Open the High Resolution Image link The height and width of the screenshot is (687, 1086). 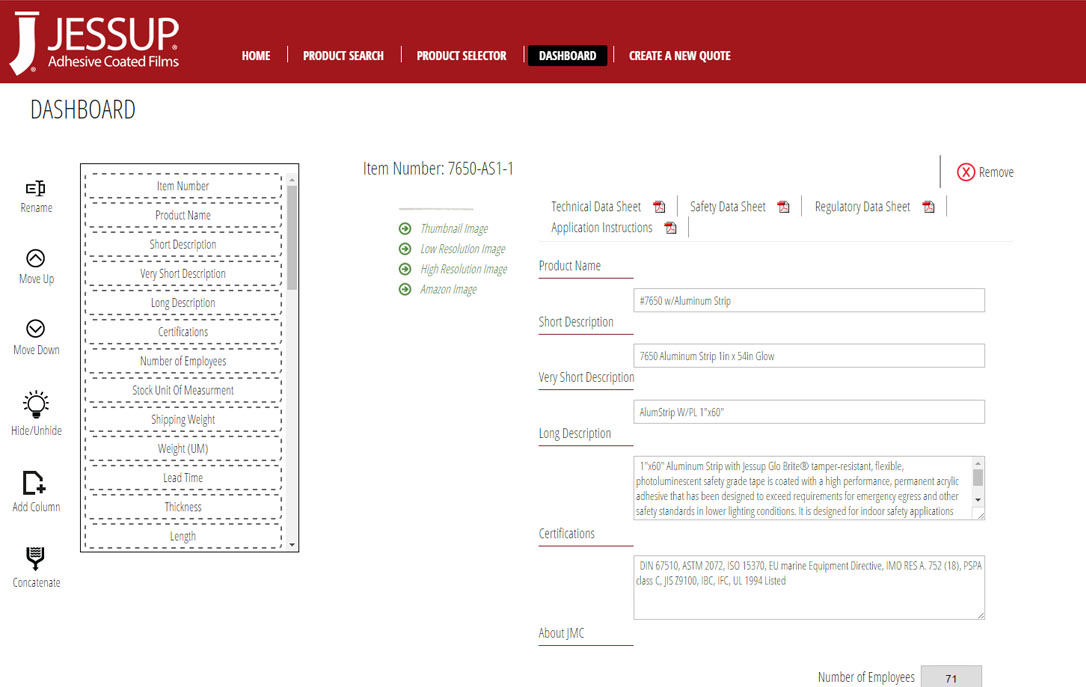463,269
